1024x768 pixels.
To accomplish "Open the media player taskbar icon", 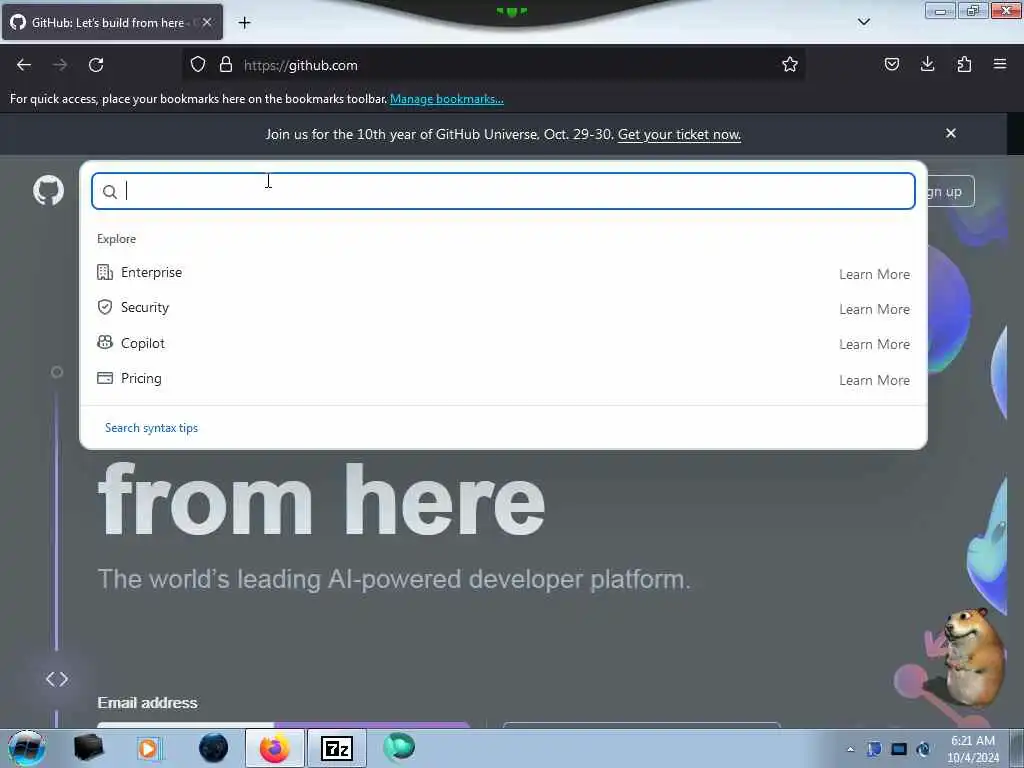I will pos(149,748).
